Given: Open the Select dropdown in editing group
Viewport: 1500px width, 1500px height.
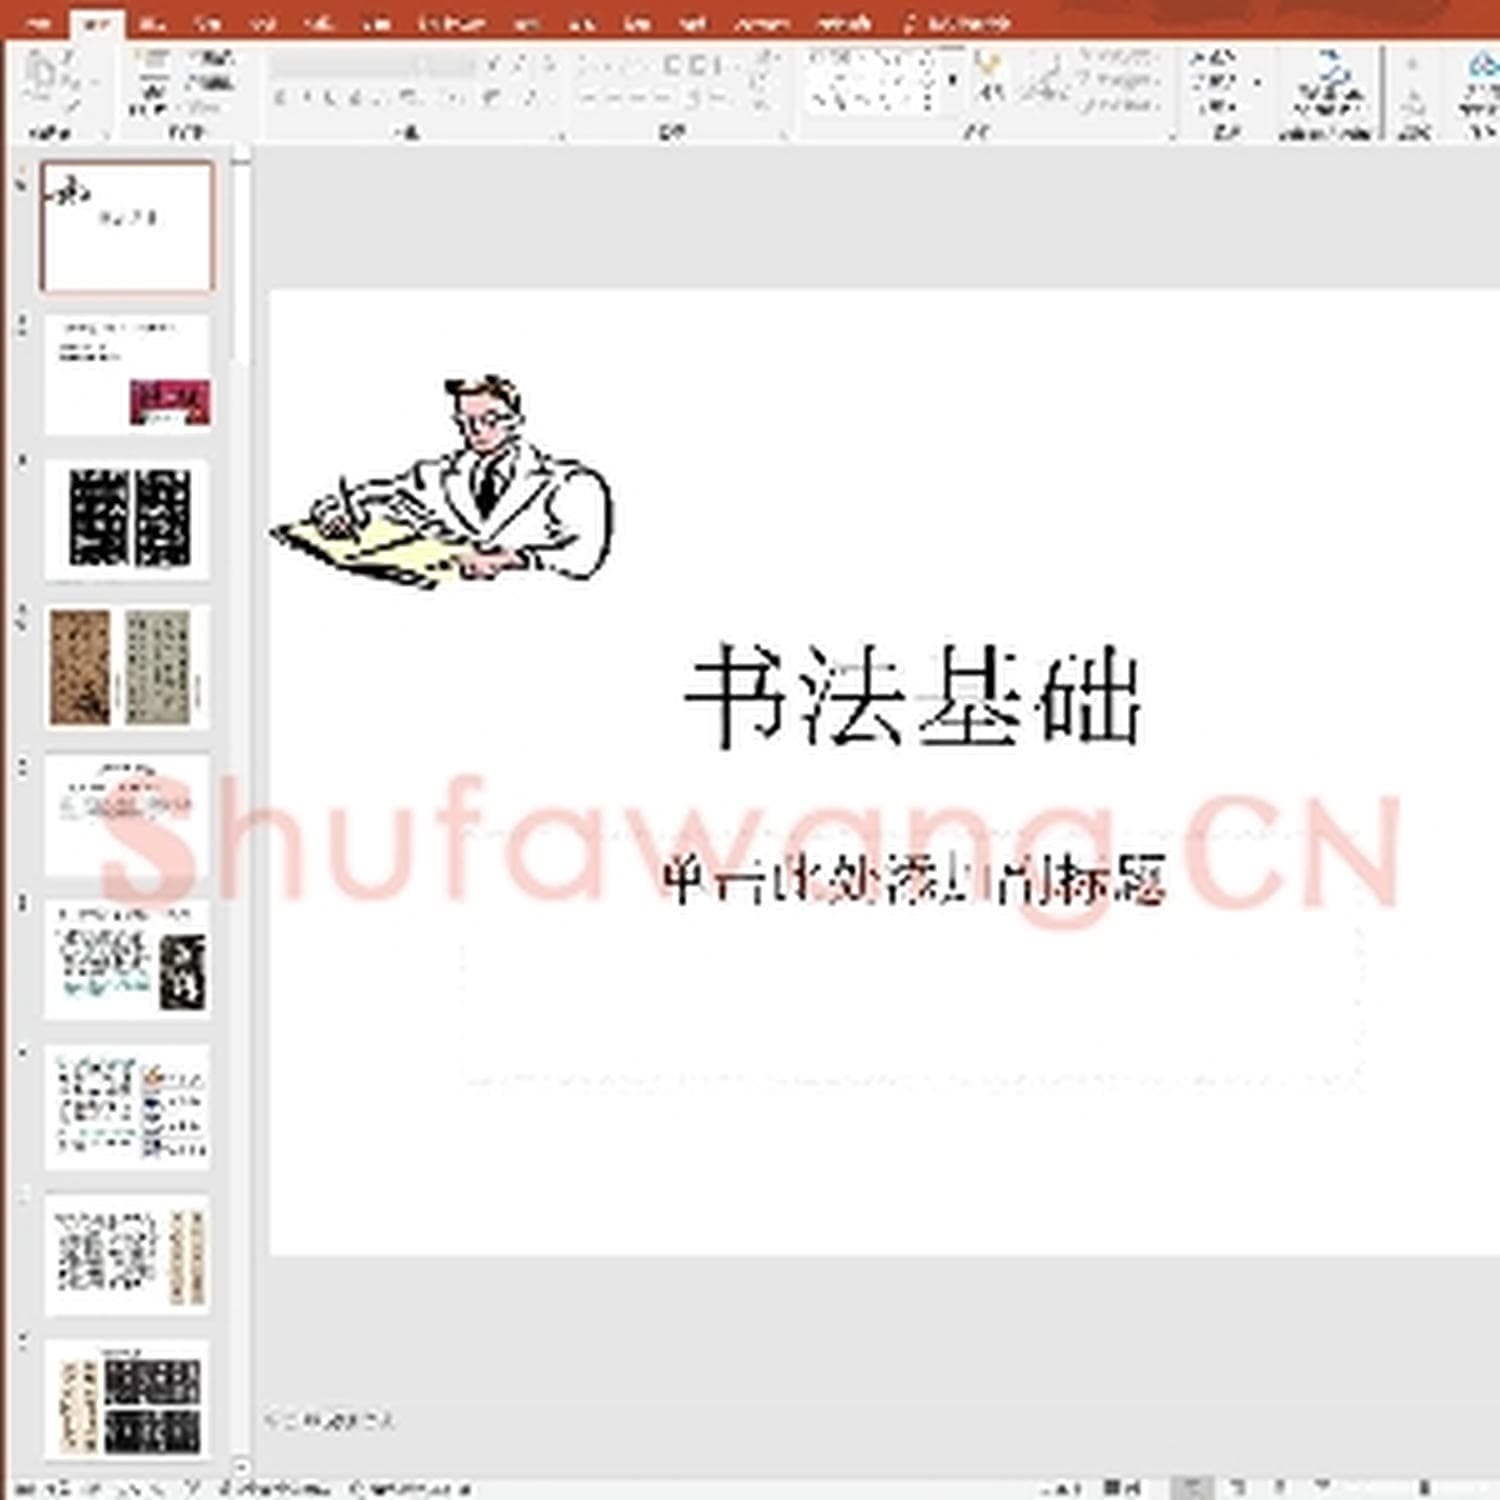Looking at the screenshot, I should 1216,105.
